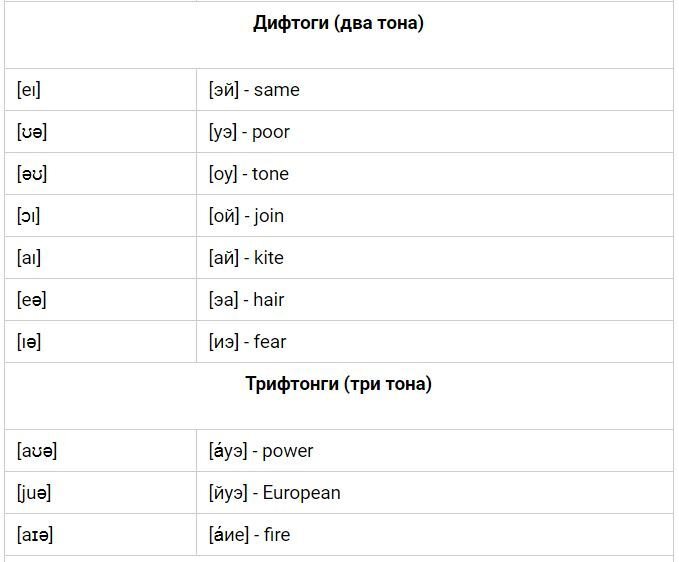Click the [áие] - fire example
The height and width of the screenshot is (562, 679).
pos(249,535)
